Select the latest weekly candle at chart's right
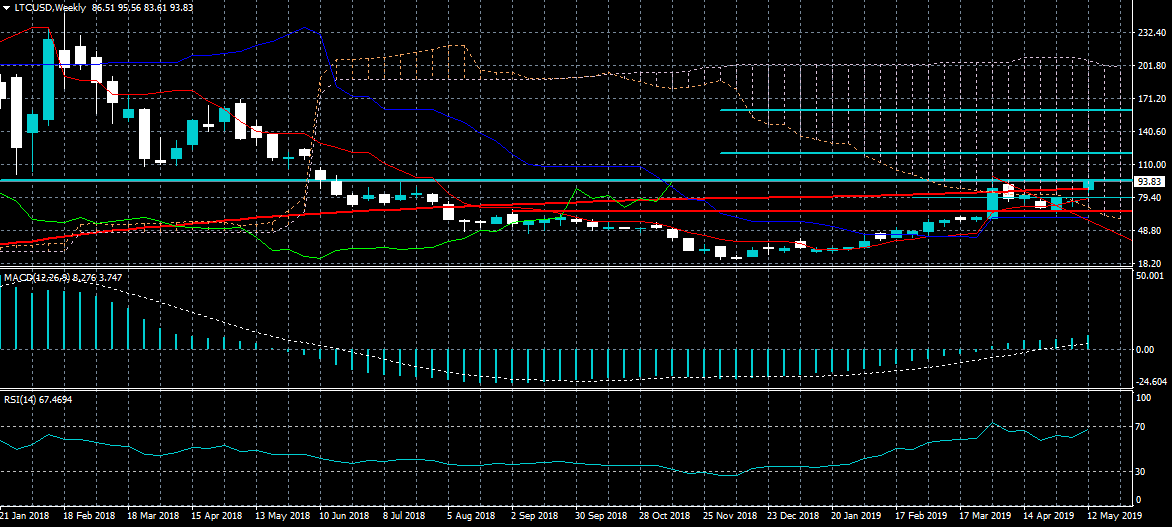Screen dimensions: 1172x527 pos(1088,185)
